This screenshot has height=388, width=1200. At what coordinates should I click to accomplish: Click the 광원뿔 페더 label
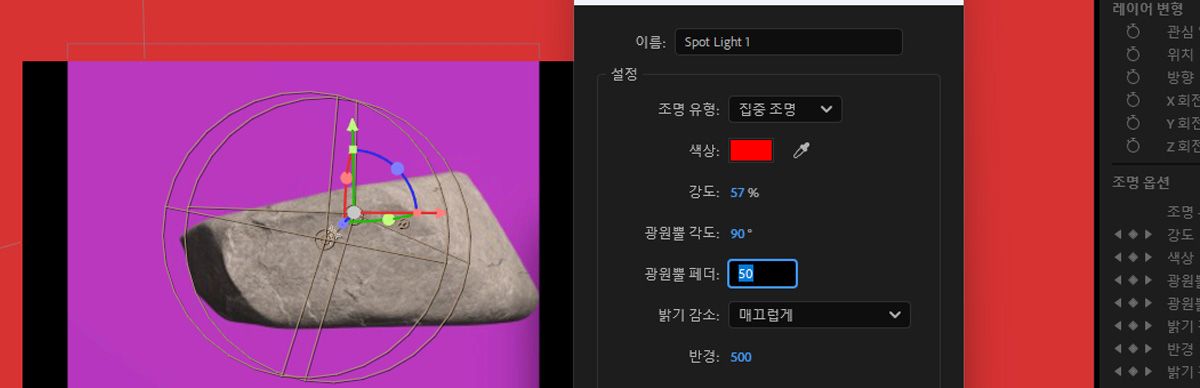(683, 273)
